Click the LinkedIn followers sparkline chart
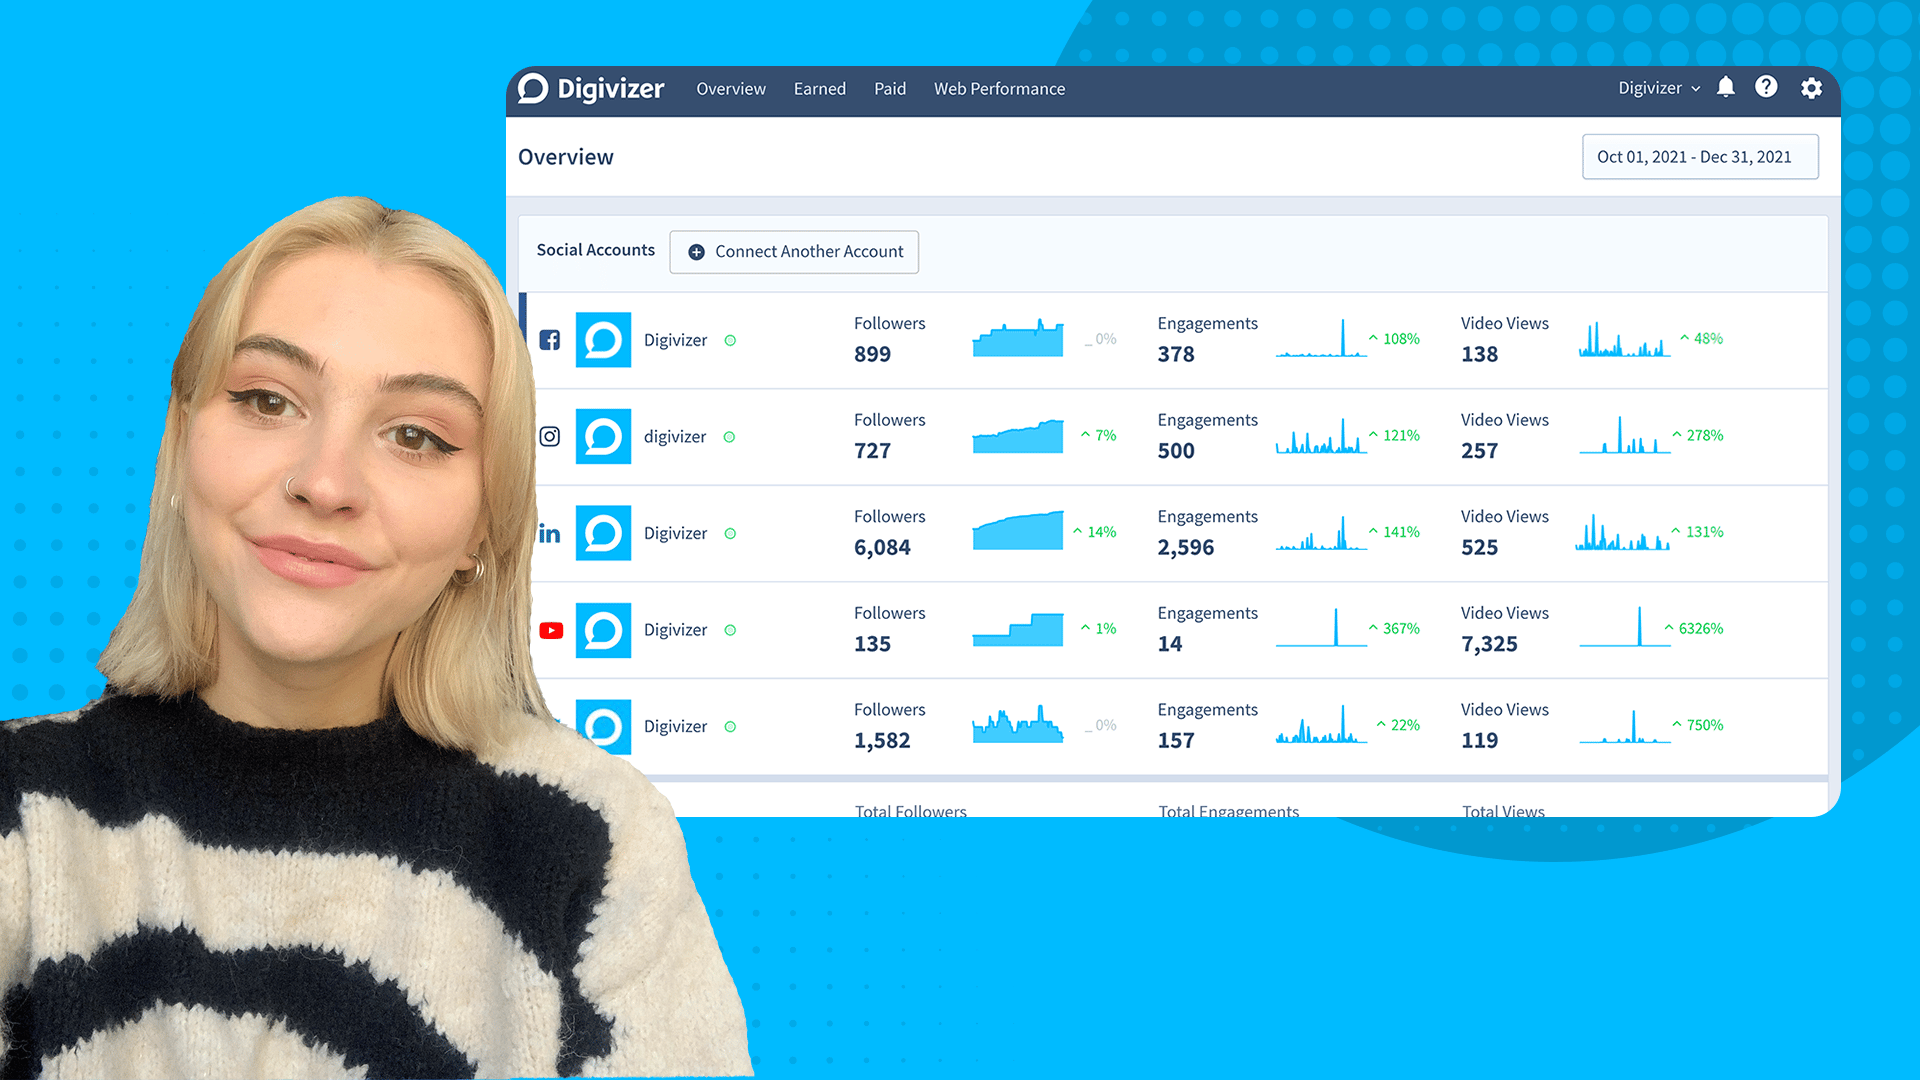Image resolution: width=1920 pixels, height=1080 pixels. coord(1018,531)
